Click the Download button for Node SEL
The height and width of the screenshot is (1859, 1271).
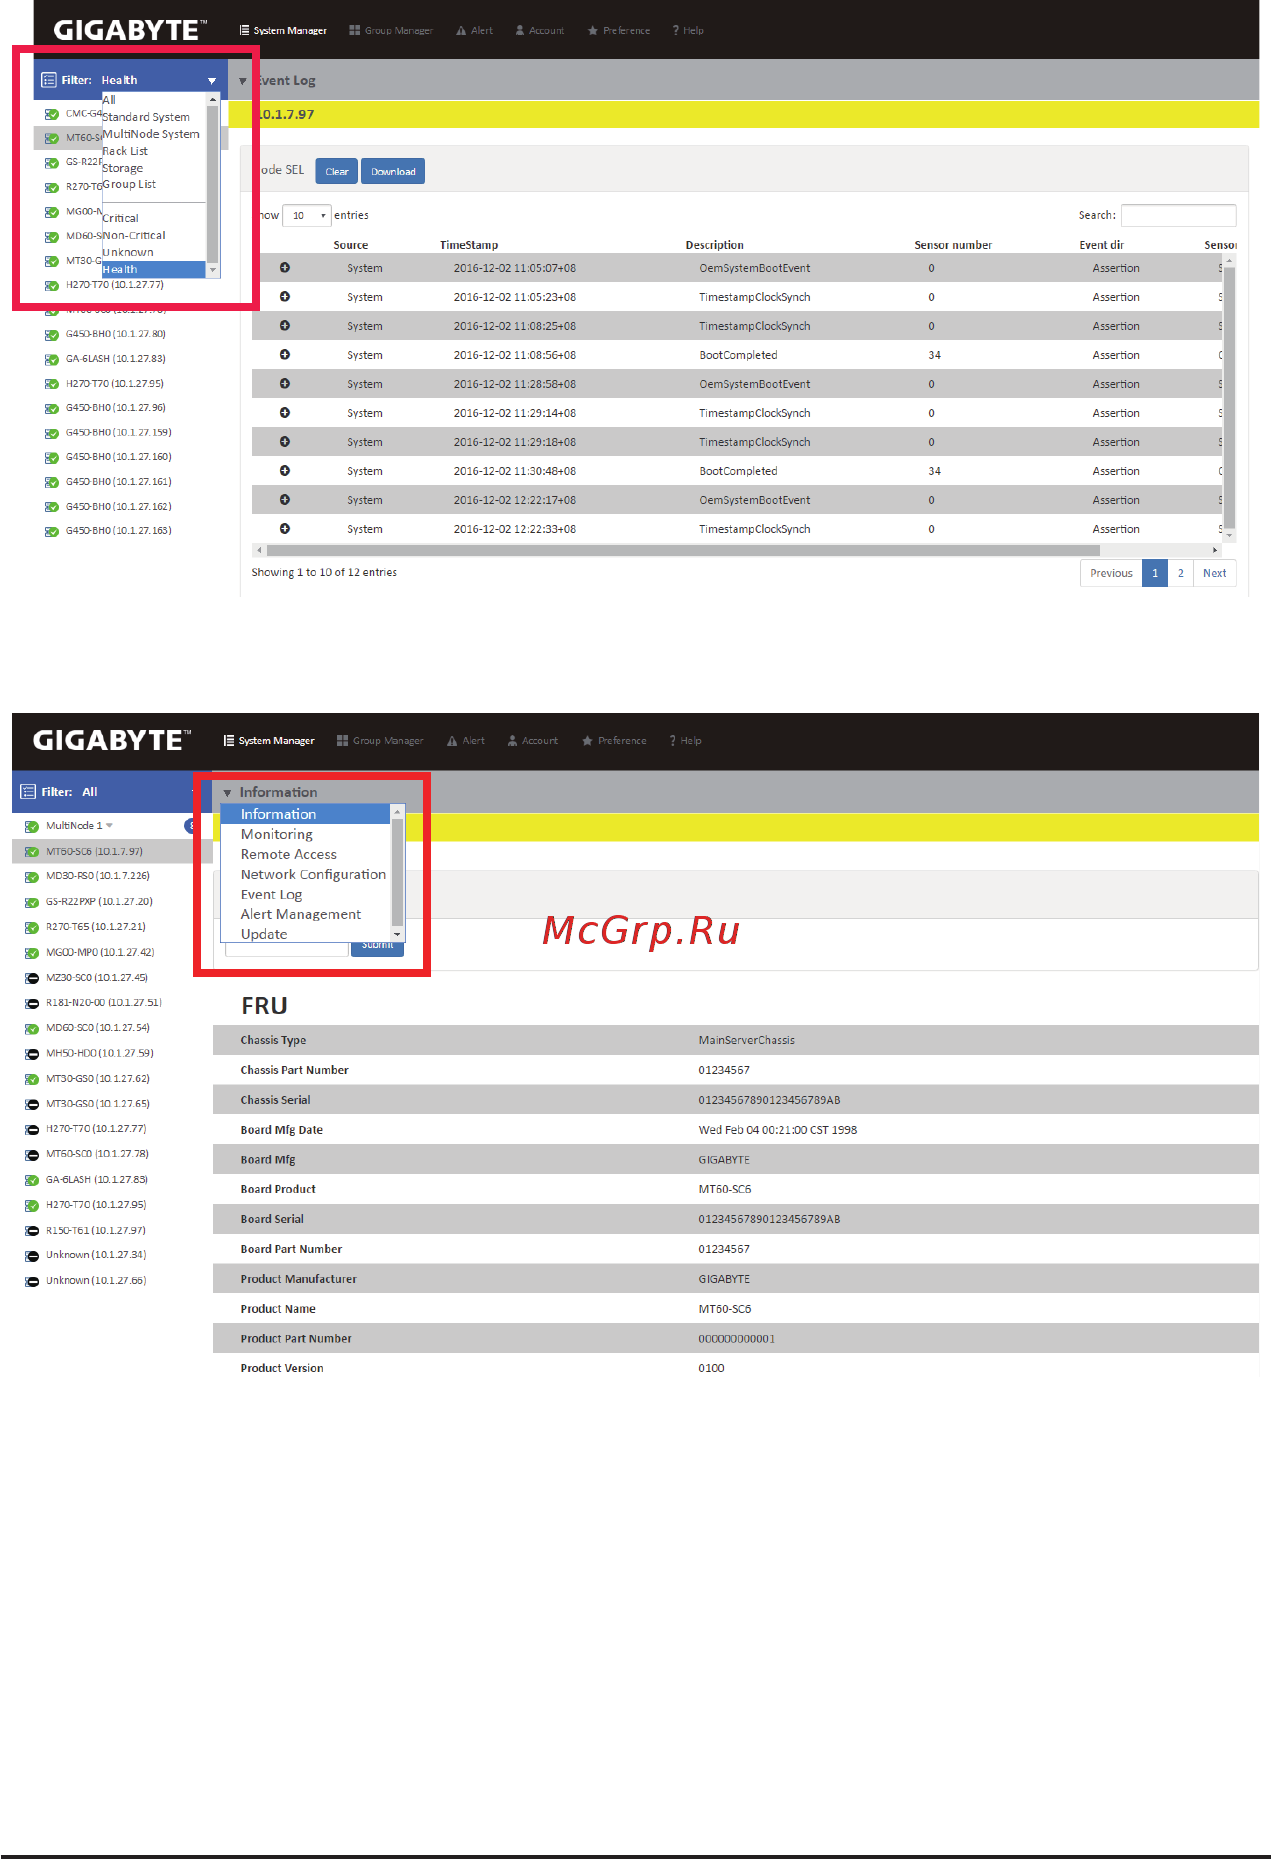point(393,171)
